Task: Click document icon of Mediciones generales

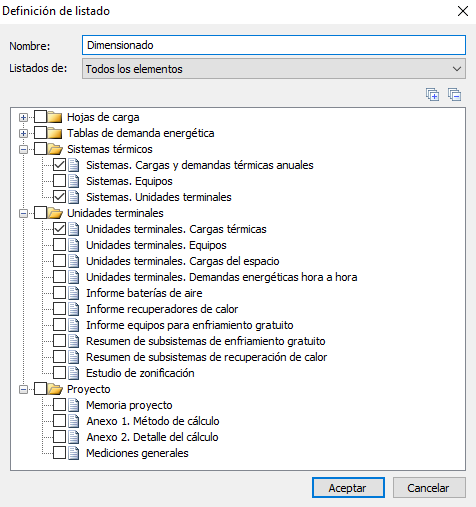Action: click(74, 453)
